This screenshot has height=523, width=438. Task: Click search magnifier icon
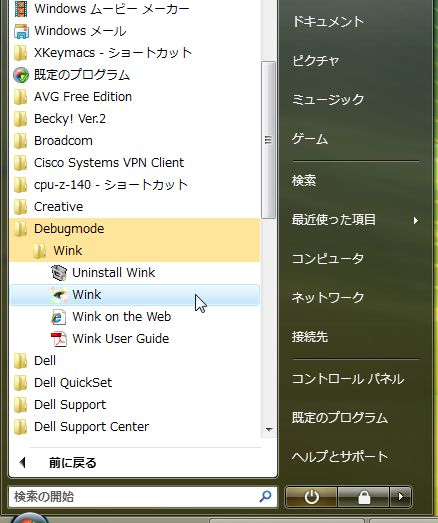265,496
